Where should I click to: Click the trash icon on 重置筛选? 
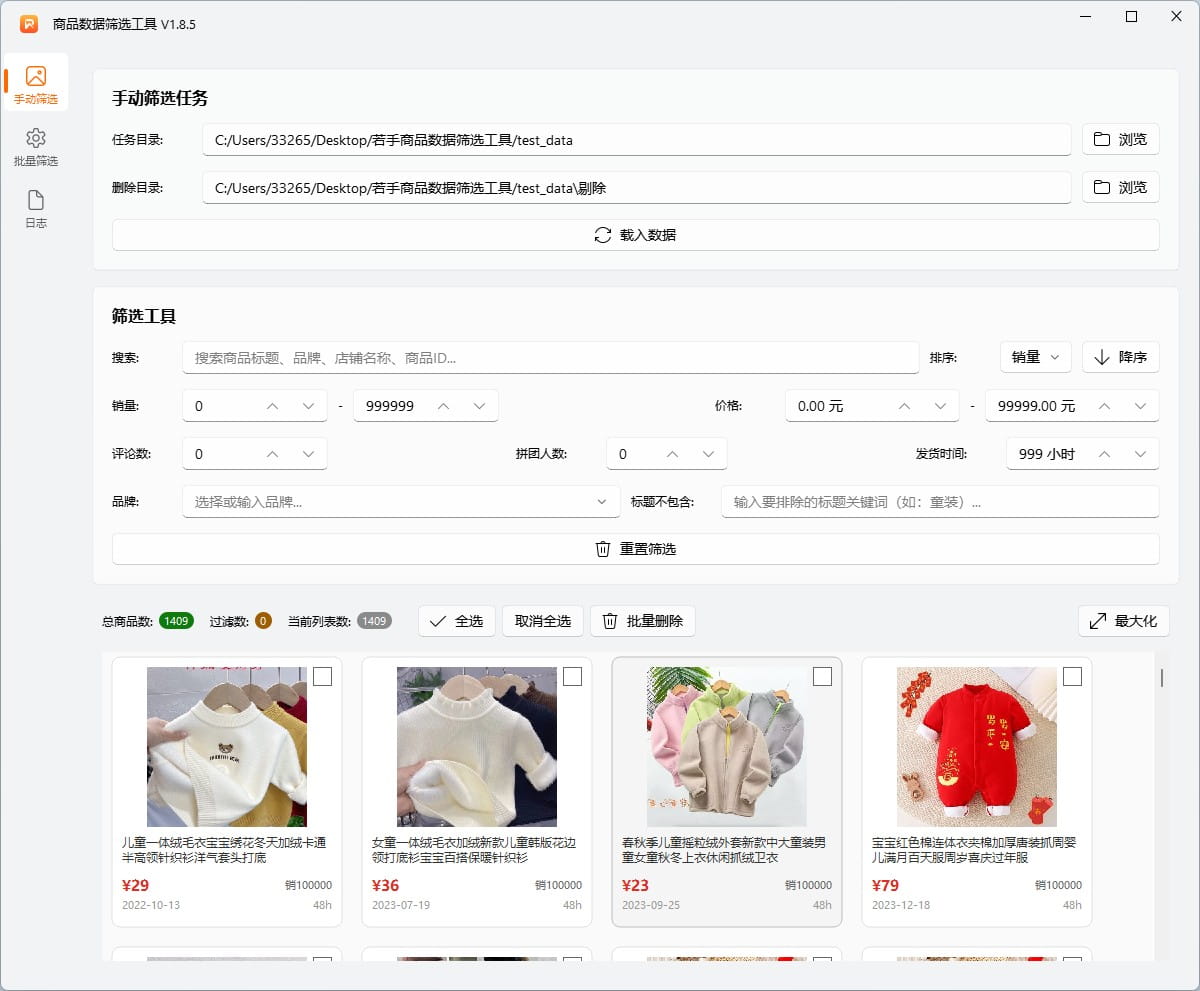[x=601, y=548]
